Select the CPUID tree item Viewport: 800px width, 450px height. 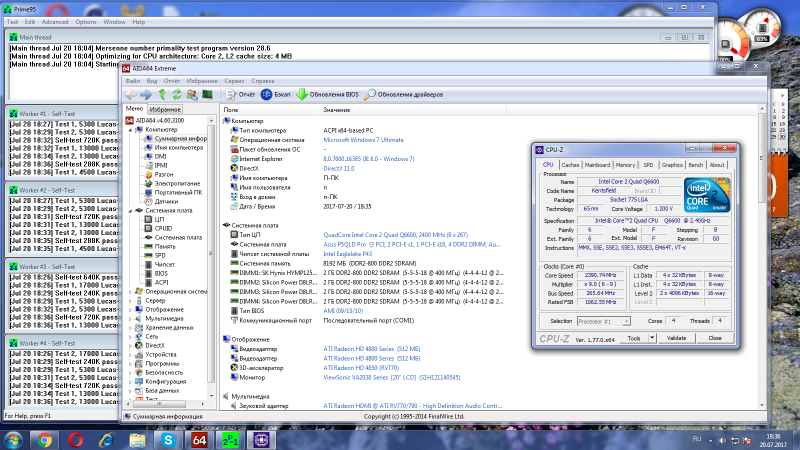click(x=159, y=229)
